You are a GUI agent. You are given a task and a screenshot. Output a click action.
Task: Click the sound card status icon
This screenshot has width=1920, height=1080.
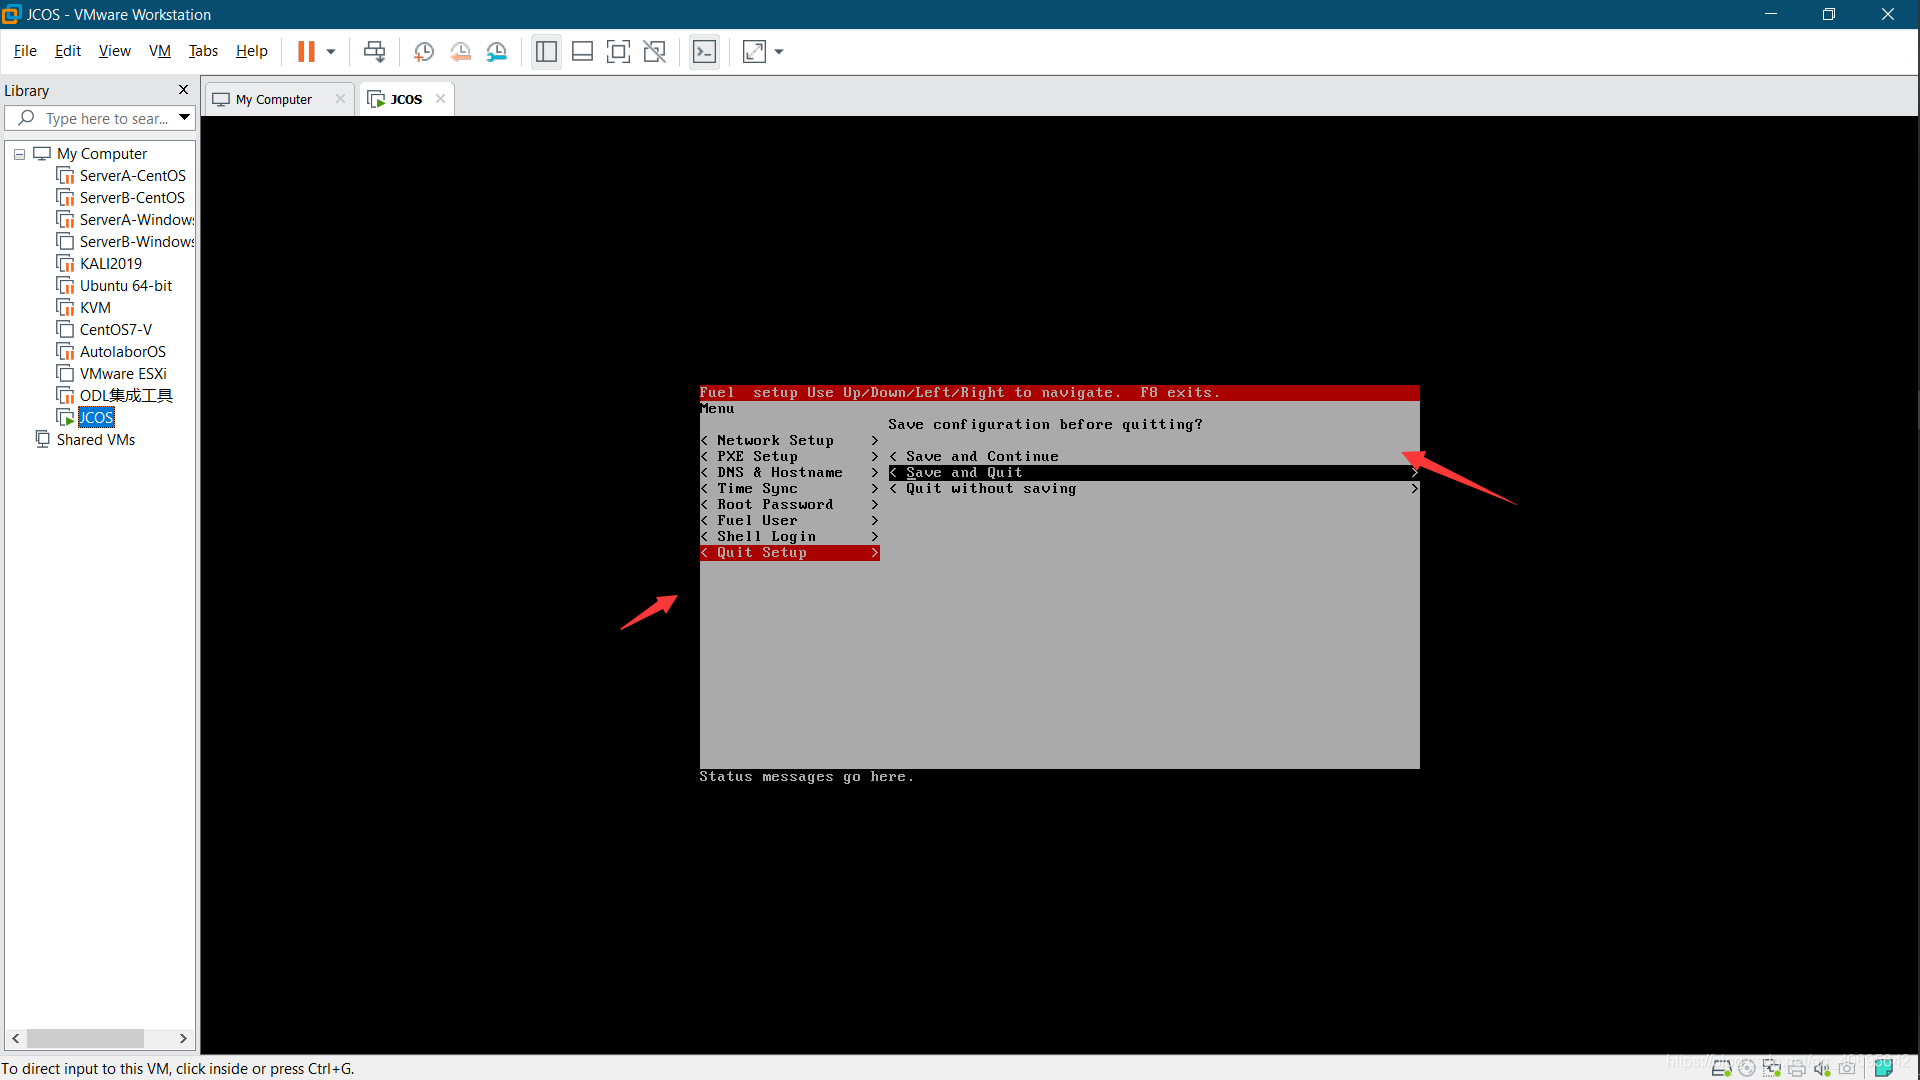(x=1822, y=1068)
